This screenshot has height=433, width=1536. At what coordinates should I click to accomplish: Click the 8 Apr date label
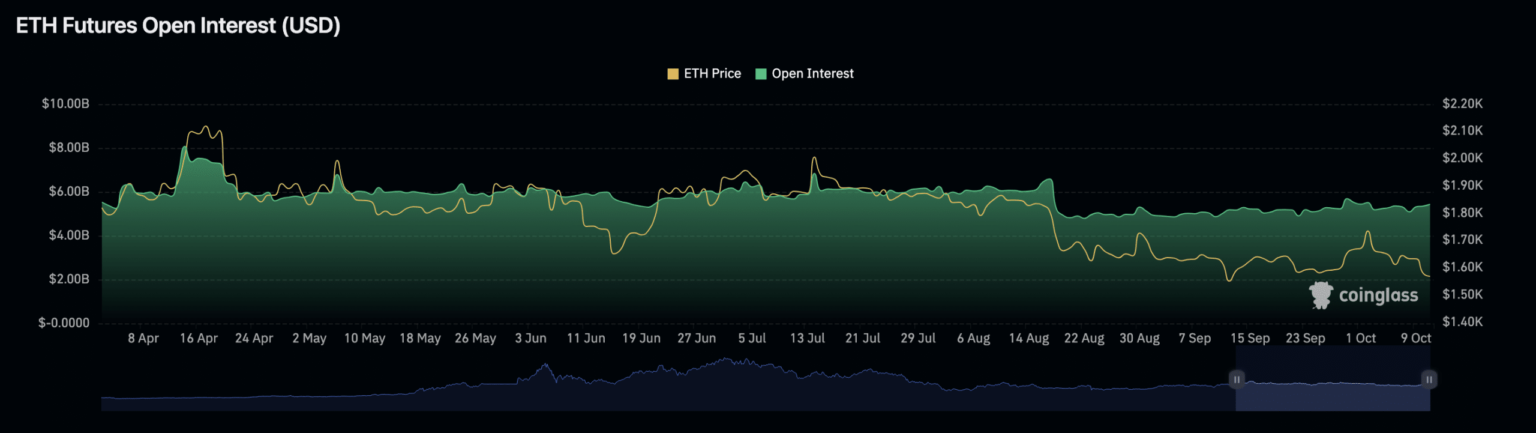point(144,339)
